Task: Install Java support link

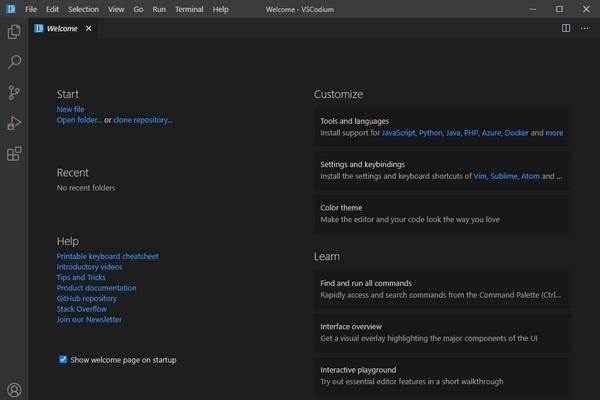Action: click(x=453, y=133)
